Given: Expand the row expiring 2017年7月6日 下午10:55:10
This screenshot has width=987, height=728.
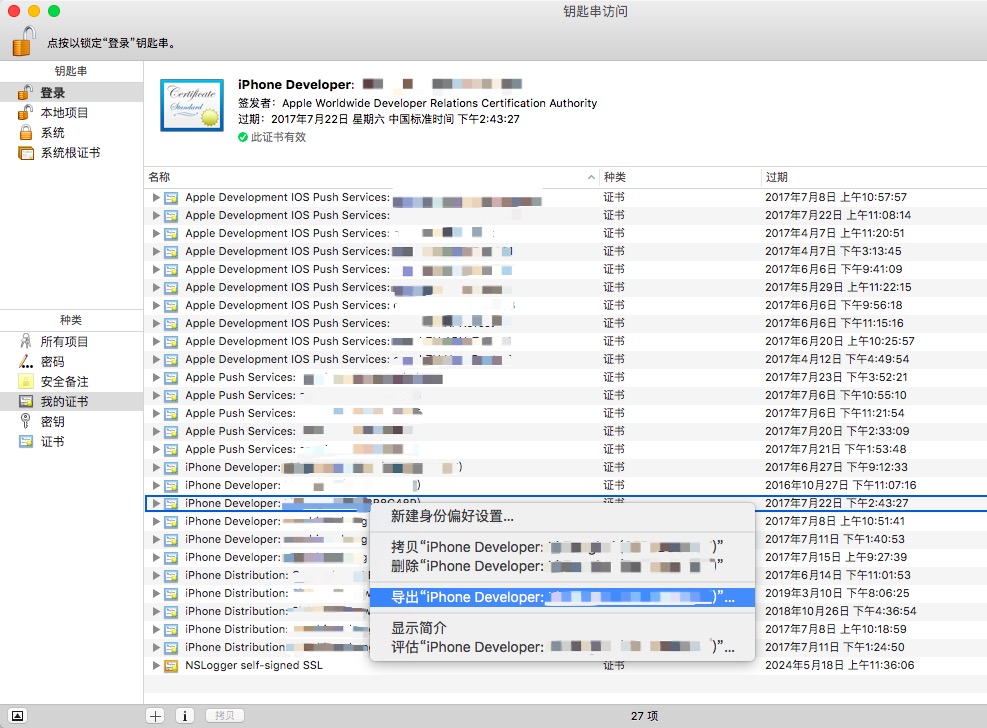Looking at the screenshot, I should [x=155, y=395].
